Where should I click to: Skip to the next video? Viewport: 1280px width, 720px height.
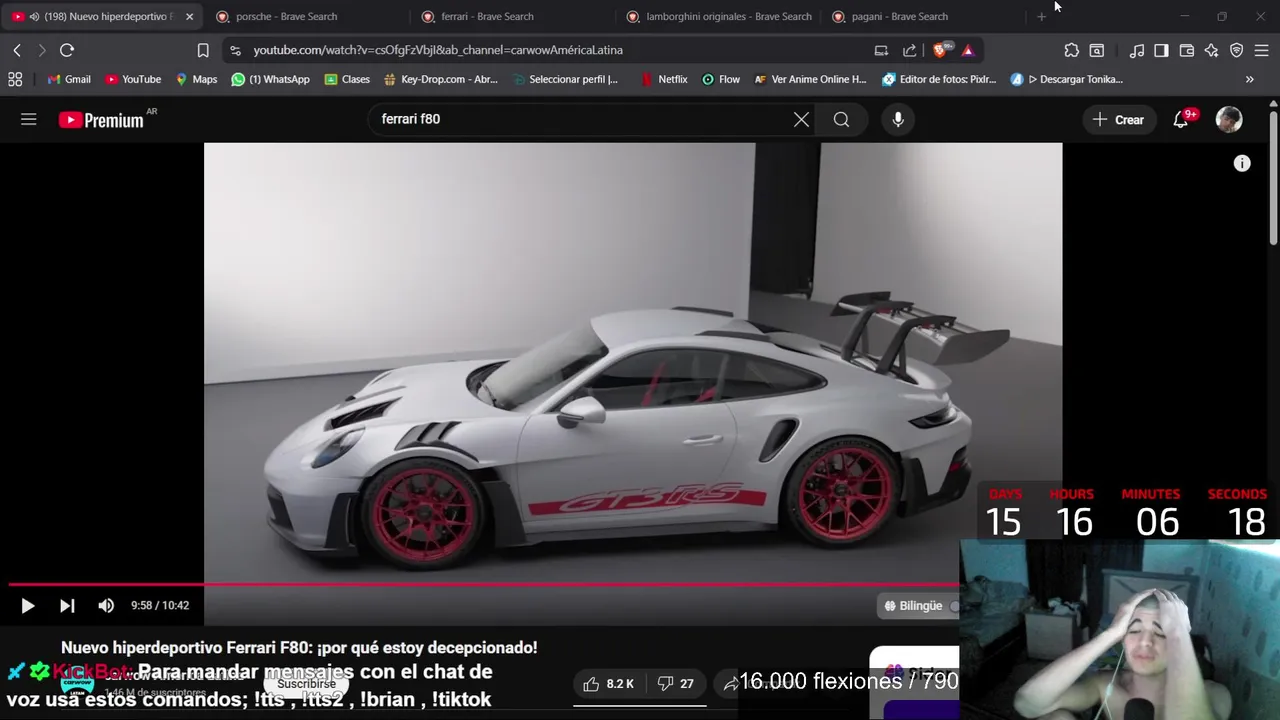coord(67,605)
